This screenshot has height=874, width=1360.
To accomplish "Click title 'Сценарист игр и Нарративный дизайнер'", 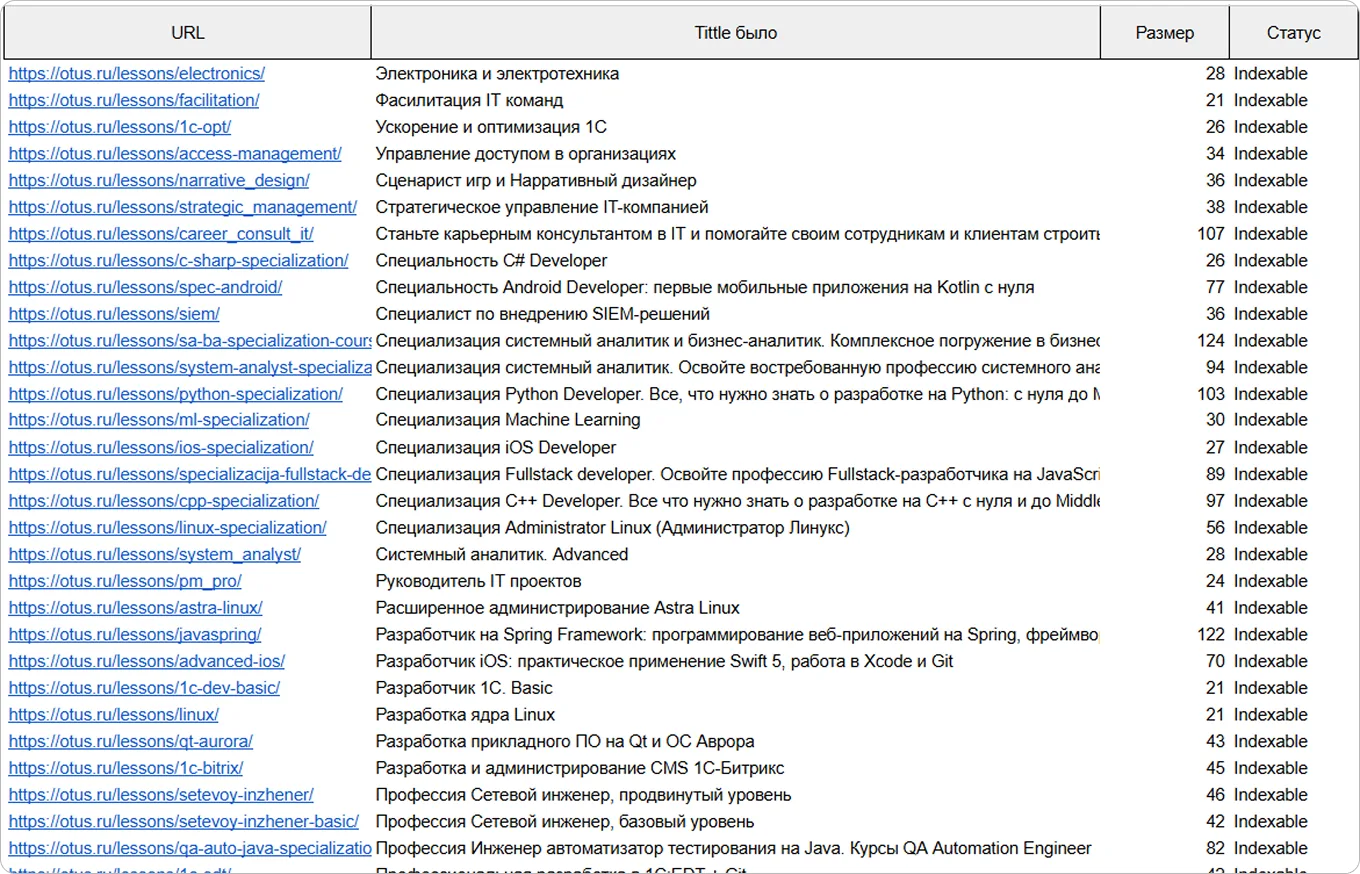I will pyautogui.click(x=536, y=181).
